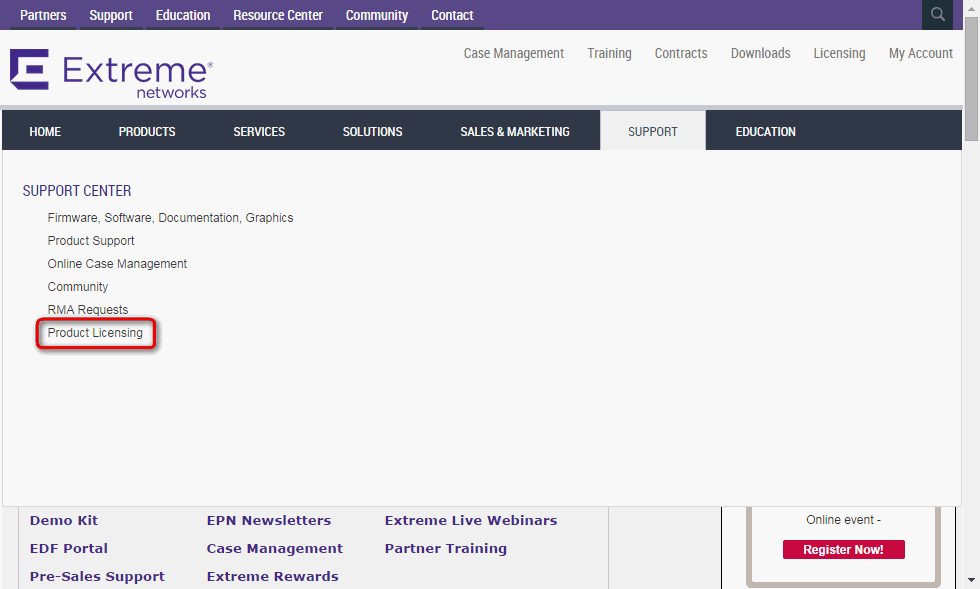Screen dimensions: 980x589
Task: Open Resource Center in top bar
Action: pos(278,15)
